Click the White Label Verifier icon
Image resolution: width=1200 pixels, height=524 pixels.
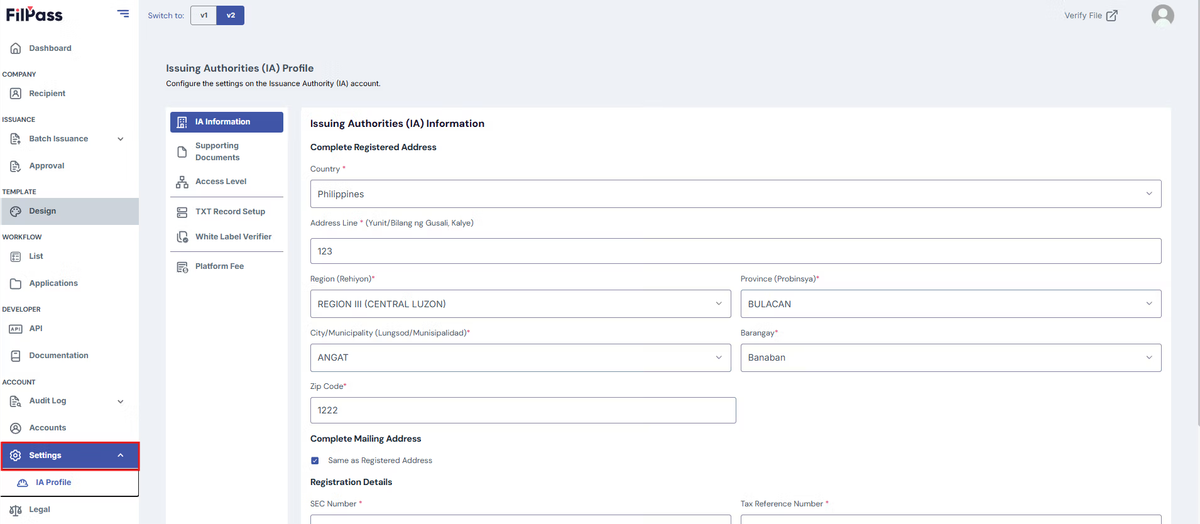182,237
